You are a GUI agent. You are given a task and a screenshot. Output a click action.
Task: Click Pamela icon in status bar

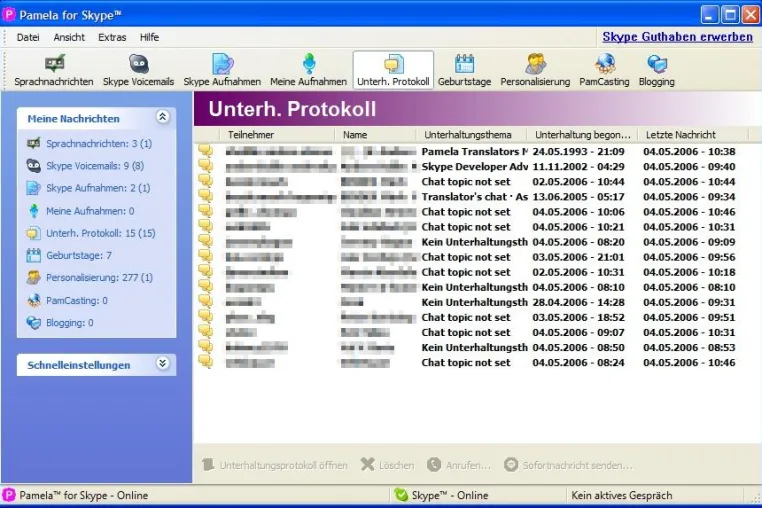point(9,495)
